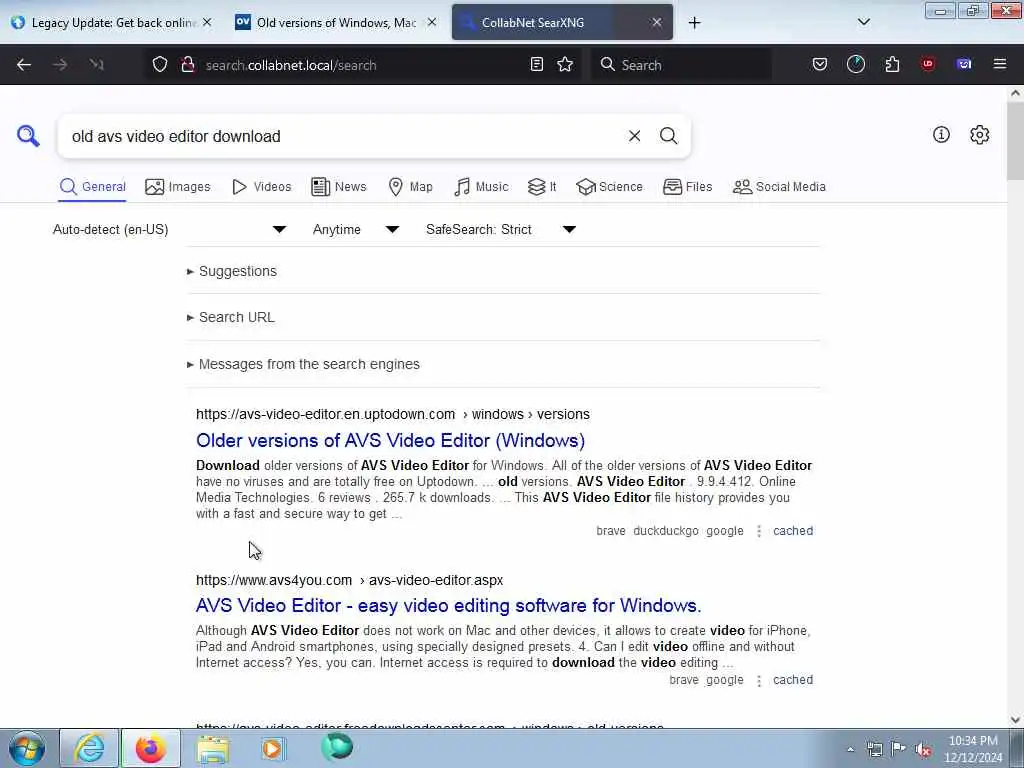1024x768 pixels.
Task: Select the General search category
Action: tap(92, 187)
